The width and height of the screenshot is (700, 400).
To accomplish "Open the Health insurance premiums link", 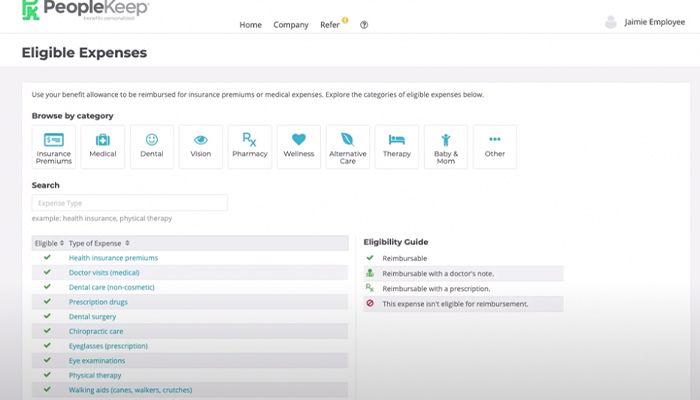I will (113, 258).
